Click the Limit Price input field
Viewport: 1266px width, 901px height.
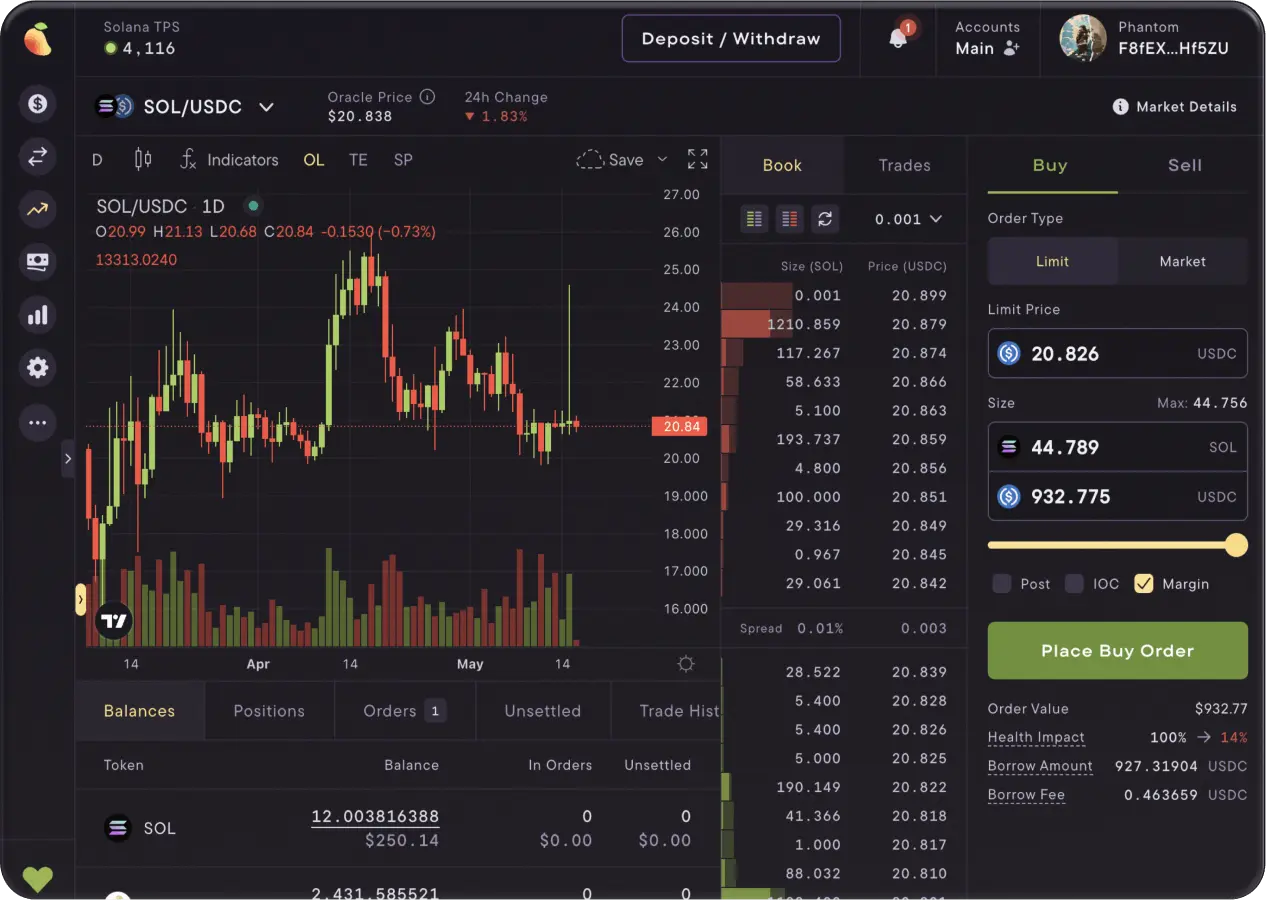tap(1118, 353)
